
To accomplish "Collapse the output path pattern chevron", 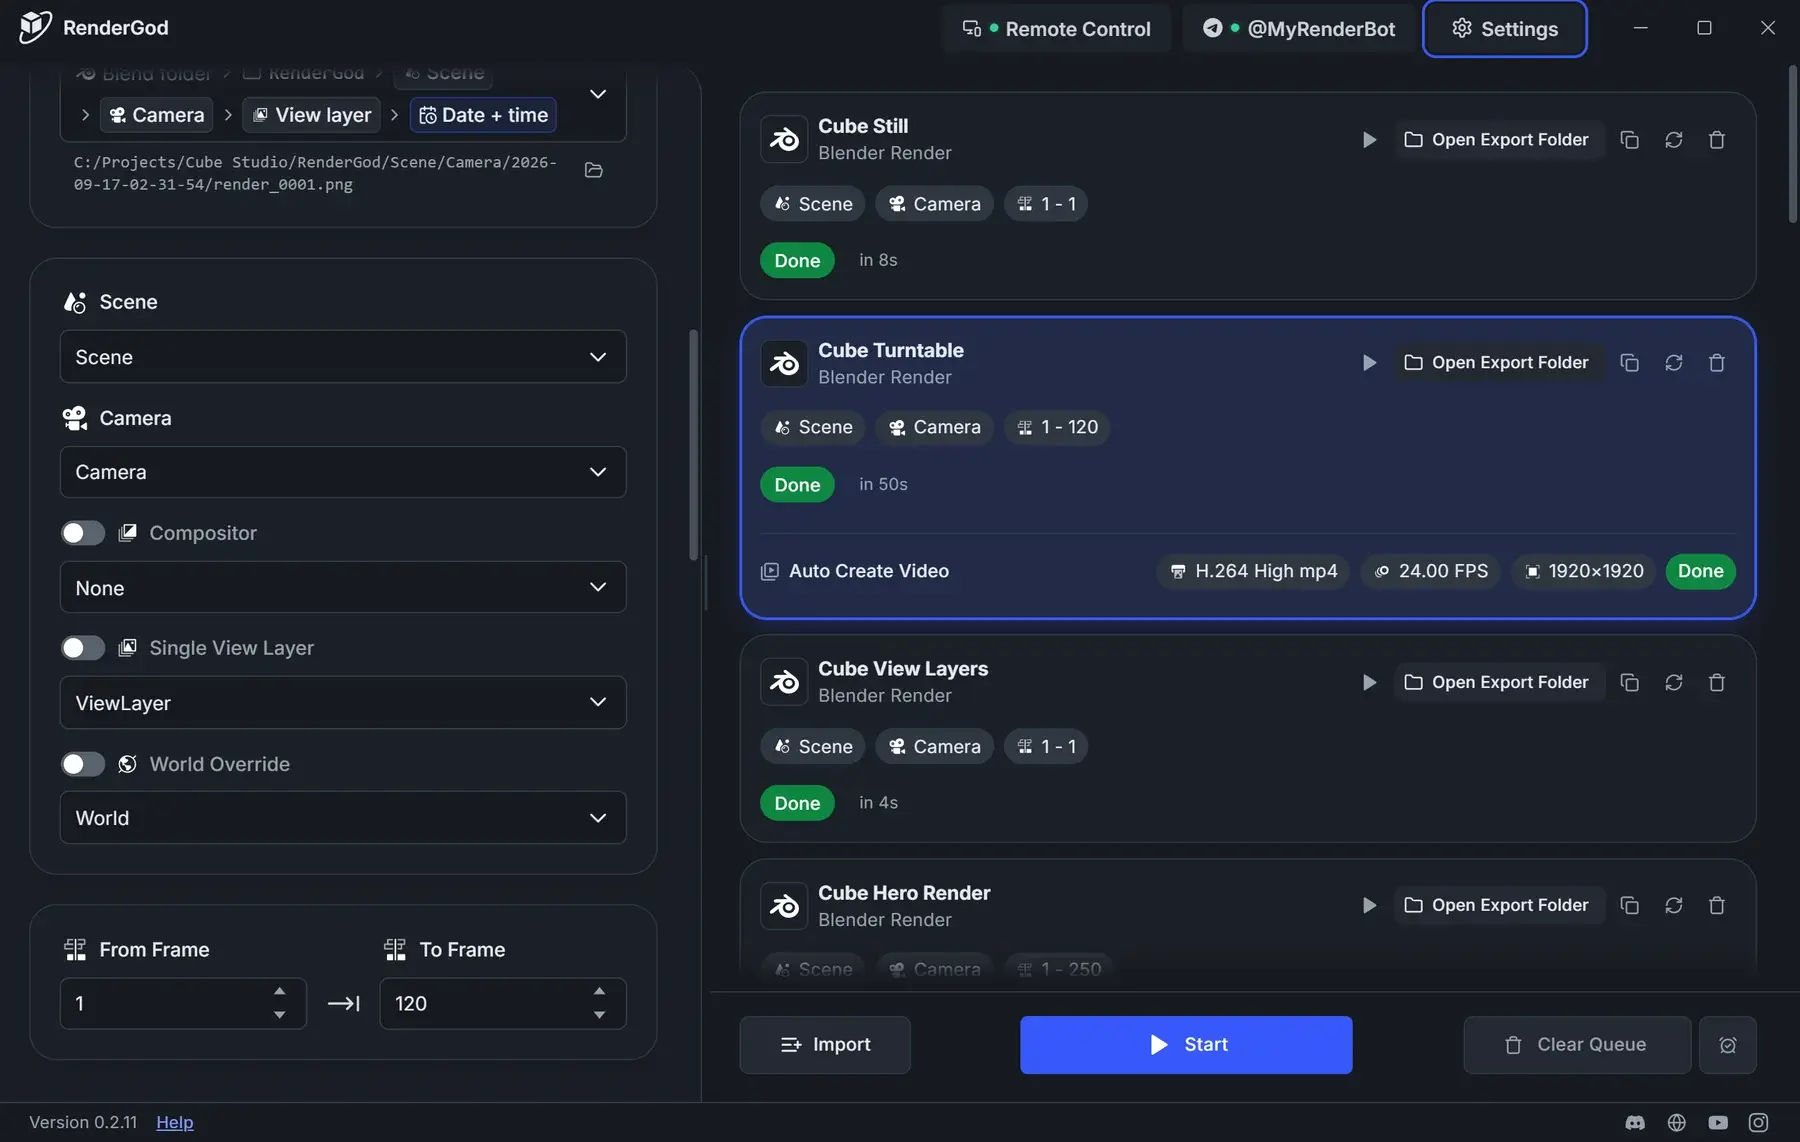I will [x=598, y=94].
